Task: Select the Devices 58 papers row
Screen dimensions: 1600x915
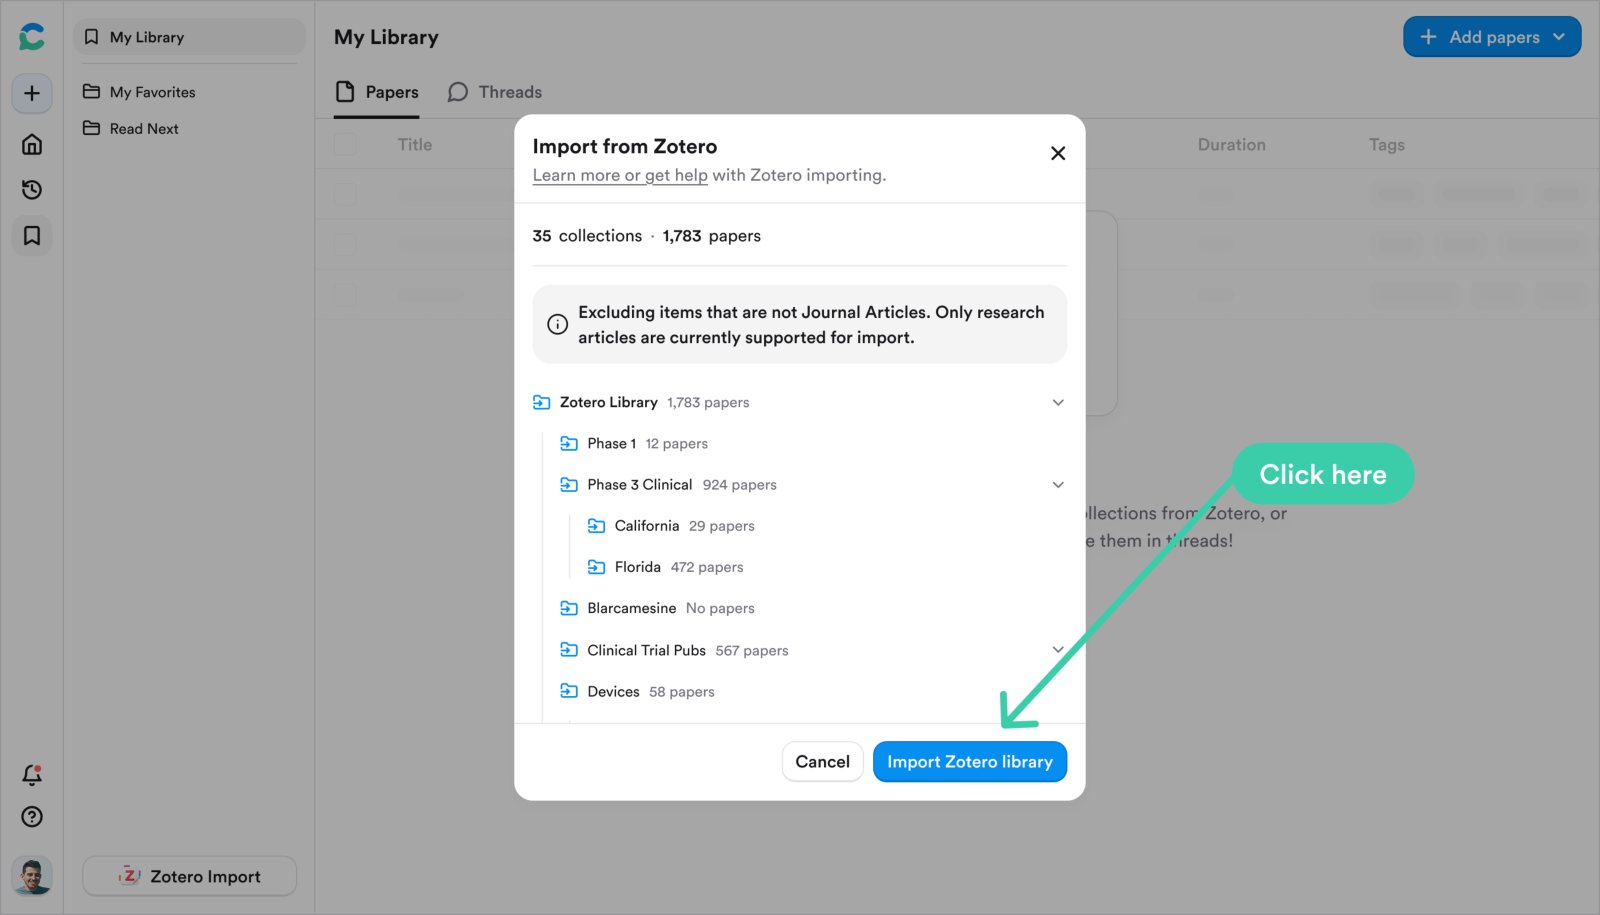Action: pyautogui.click(x=813, y=691)
